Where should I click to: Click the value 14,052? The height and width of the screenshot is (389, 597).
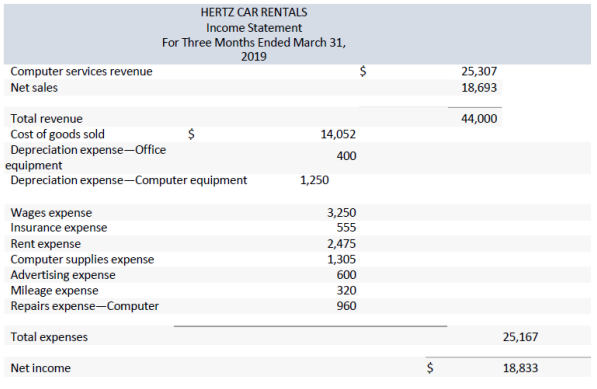[338, 134]
